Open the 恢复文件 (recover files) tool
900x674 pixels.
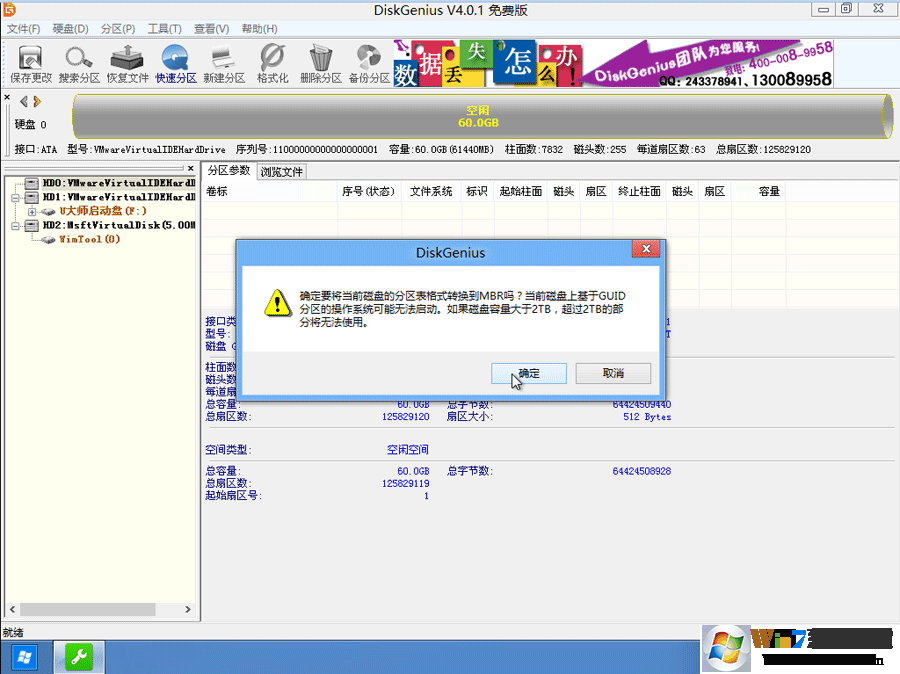click(127, 62)
